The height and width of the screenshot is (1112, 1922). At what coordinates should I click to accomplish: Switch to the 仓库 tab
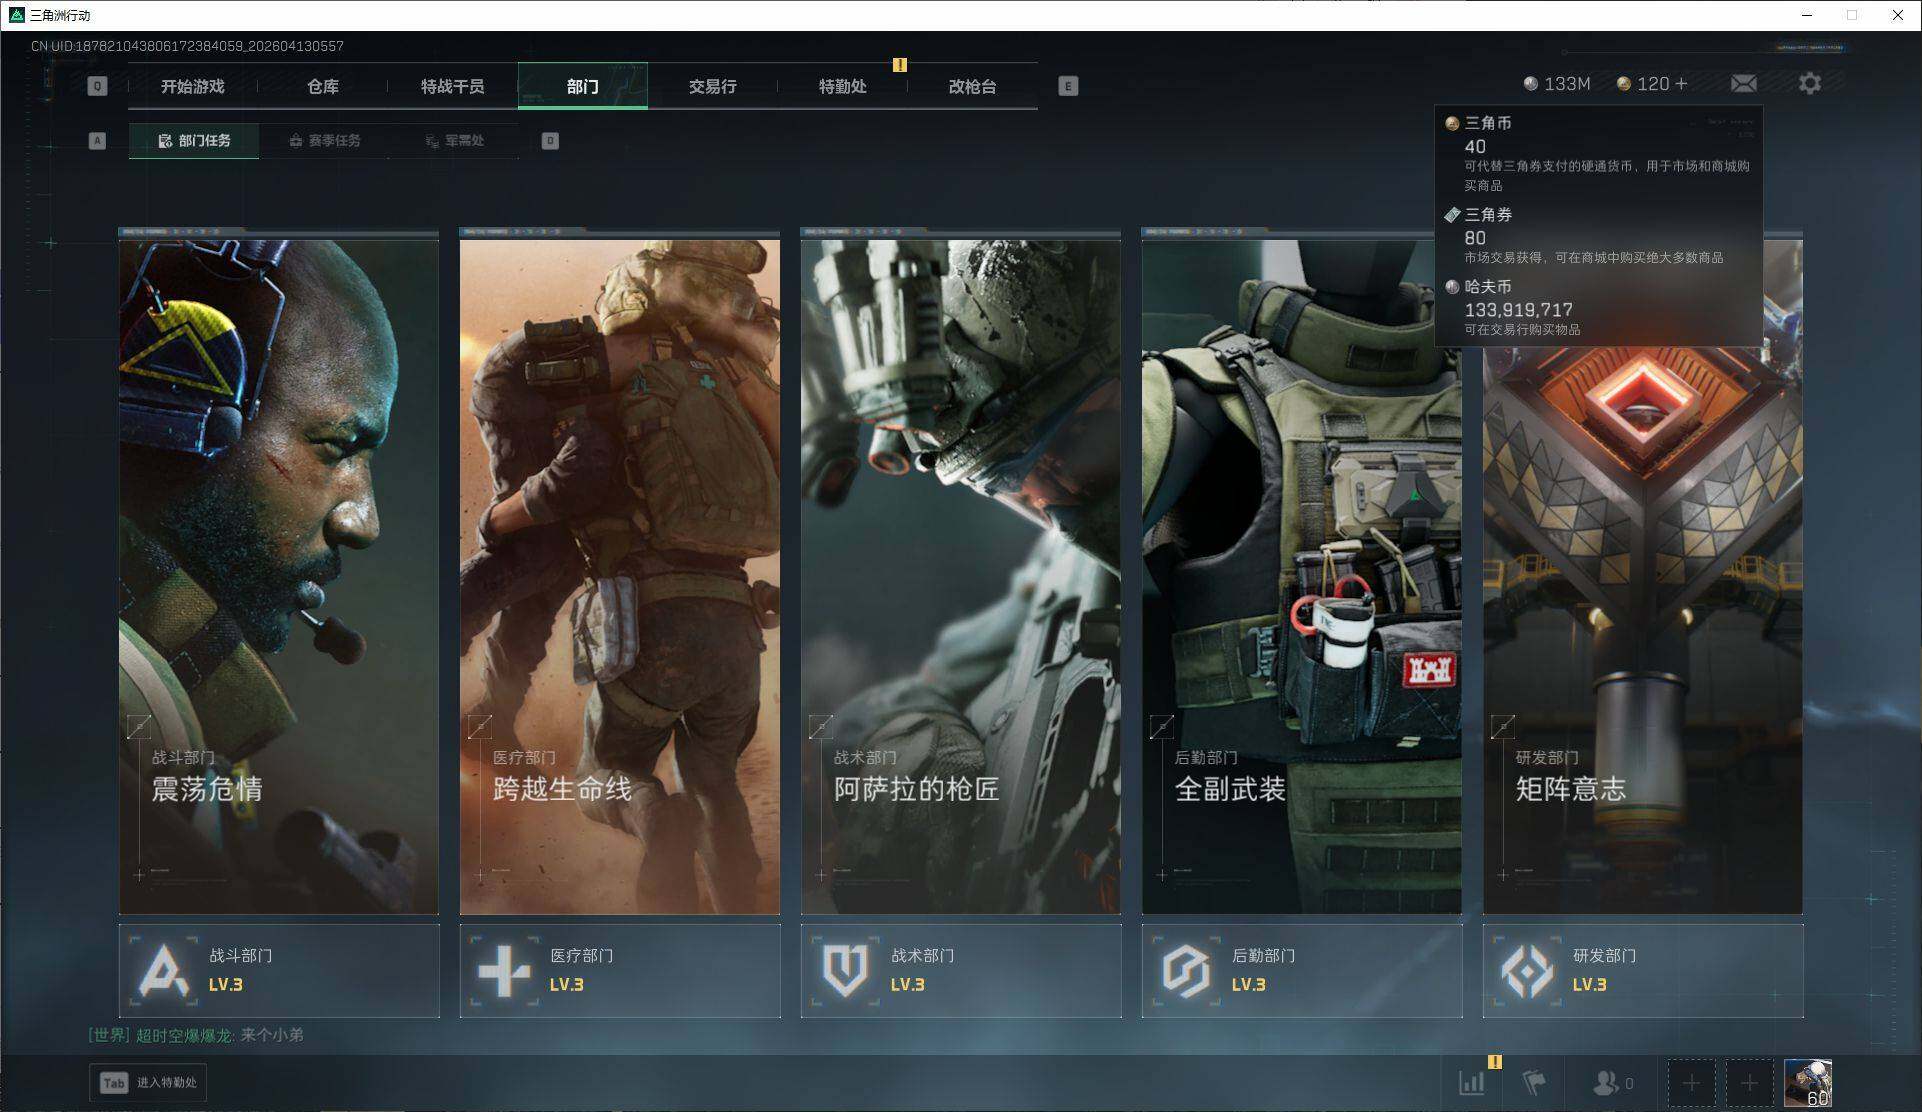pyautogui.click(x=322, y=86)
